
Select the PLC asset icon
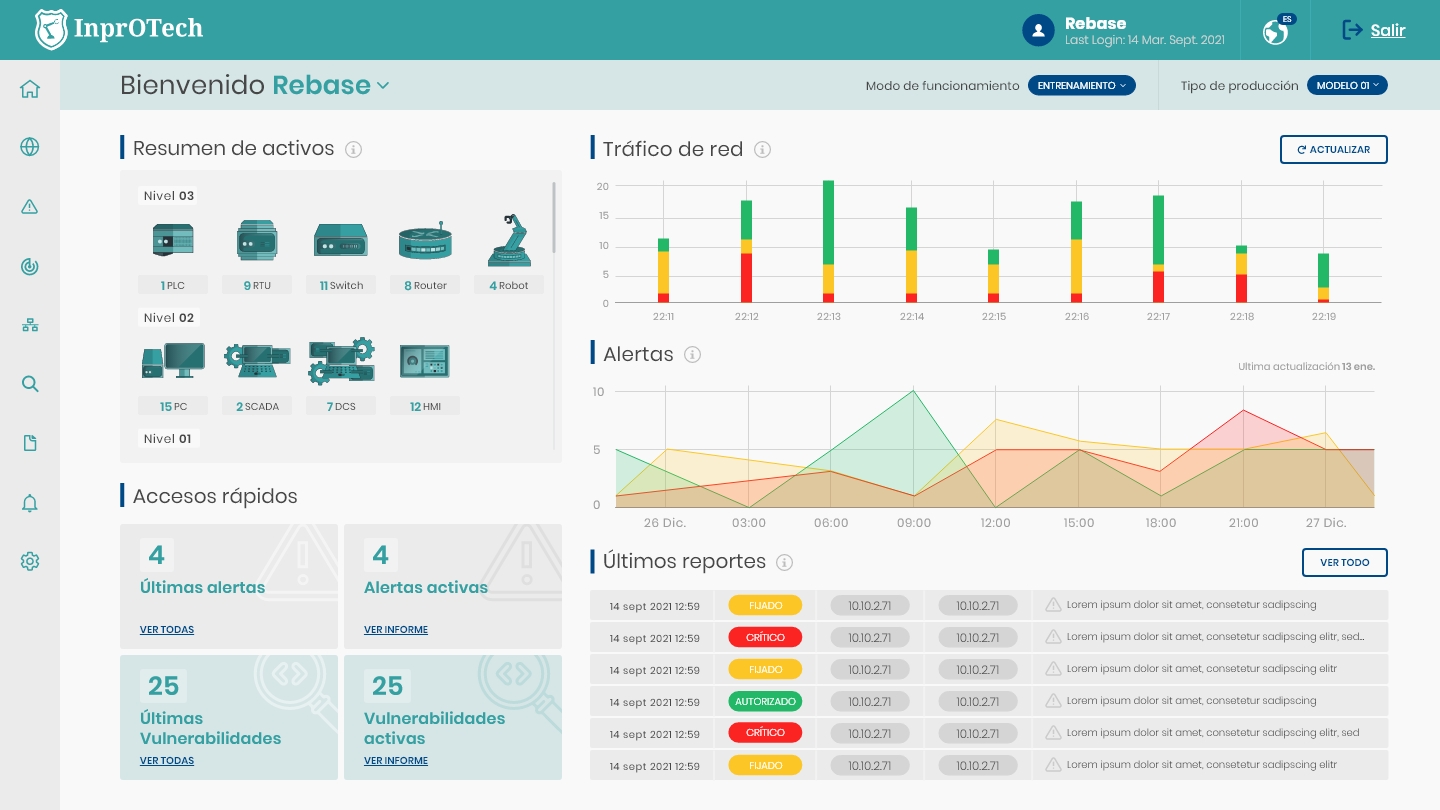click(173, 241)
